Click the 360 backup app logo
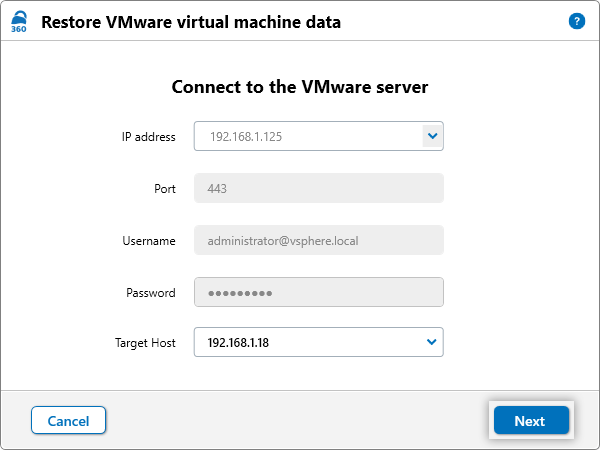 pyautogui.click(x=19, y=22)
